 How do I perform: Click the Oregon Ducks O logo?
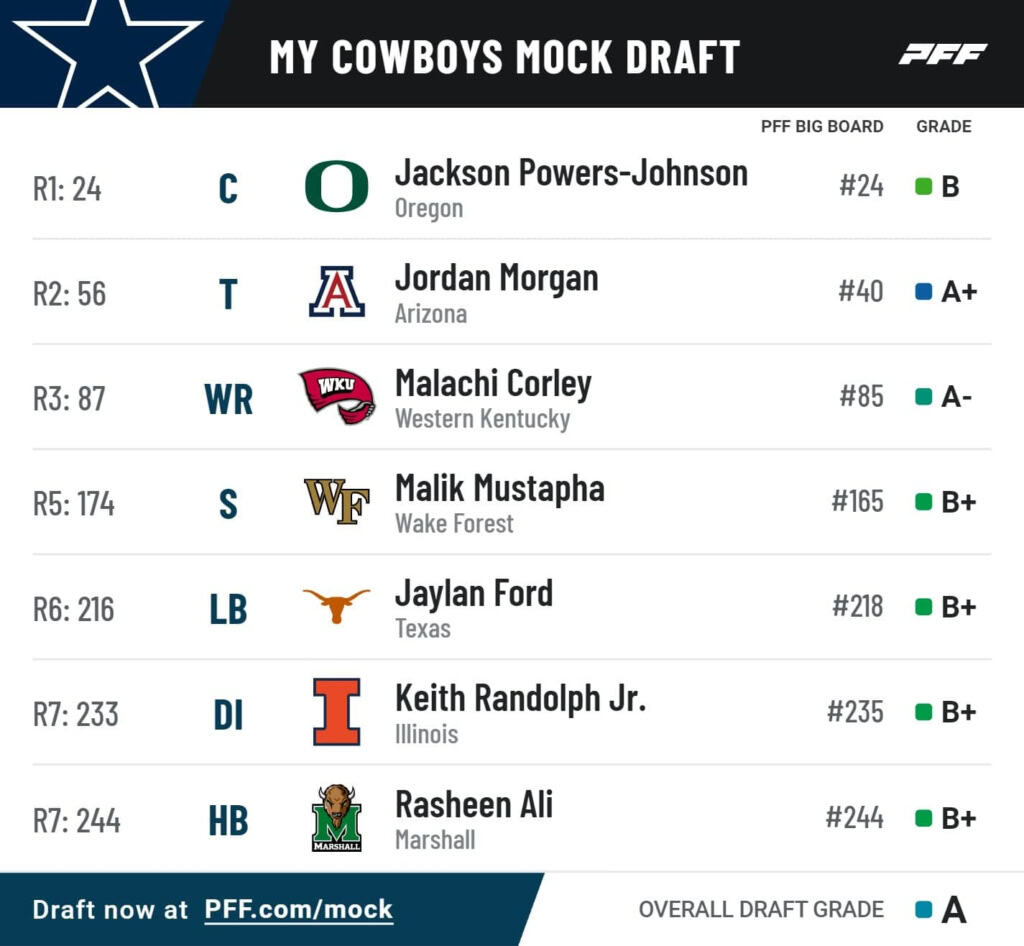coord(336,187)
